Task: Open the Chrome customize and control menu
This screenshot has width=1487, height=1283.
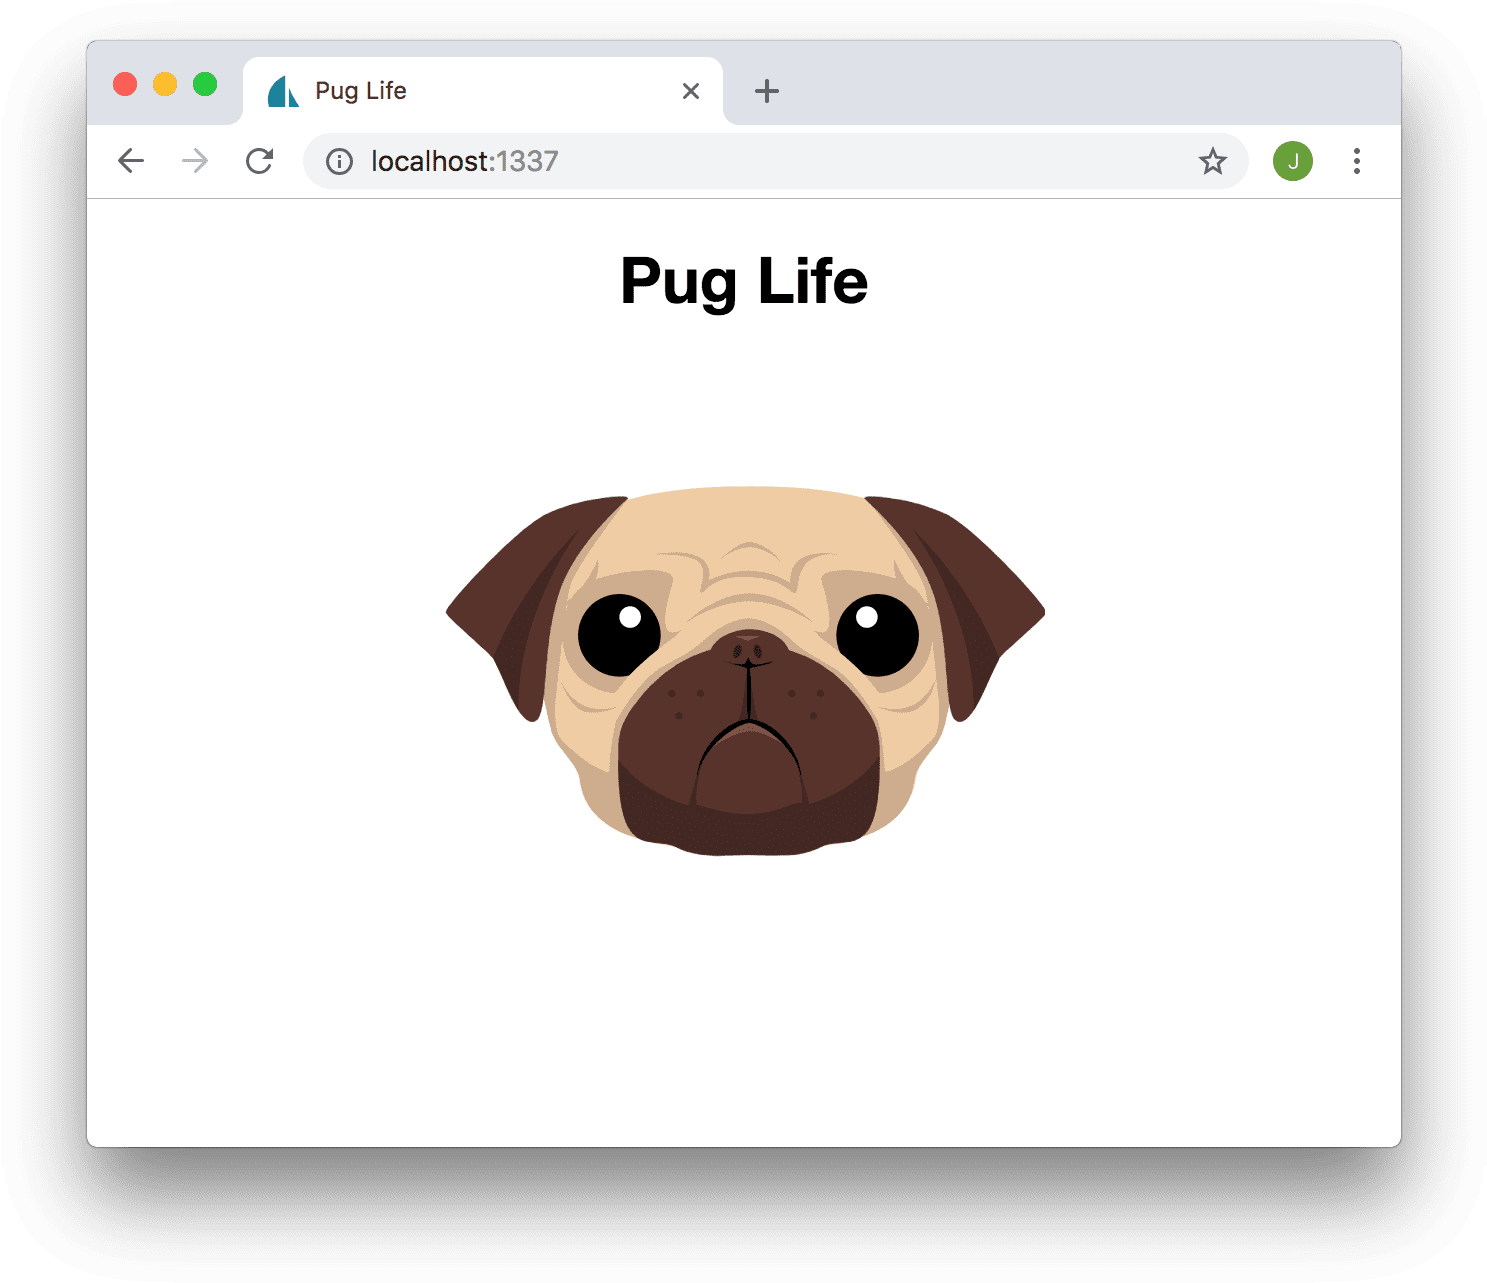Action: pyautogui.click(x=1357, y=161)
